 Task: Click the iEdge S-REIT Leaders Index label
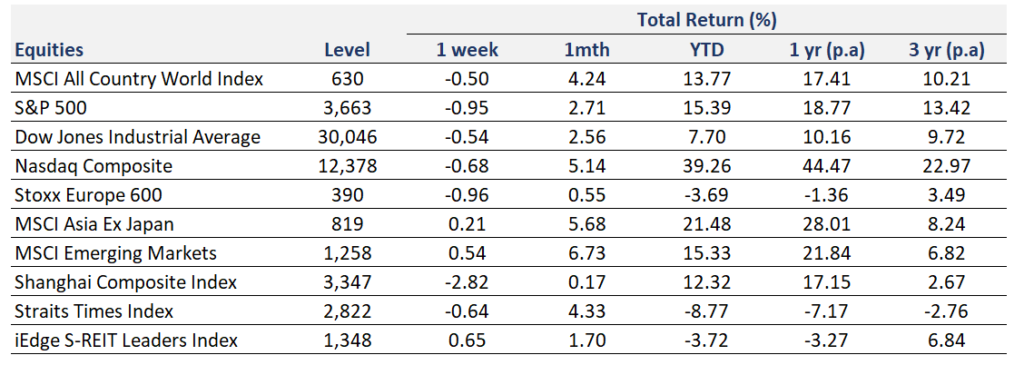coord(126,341)
